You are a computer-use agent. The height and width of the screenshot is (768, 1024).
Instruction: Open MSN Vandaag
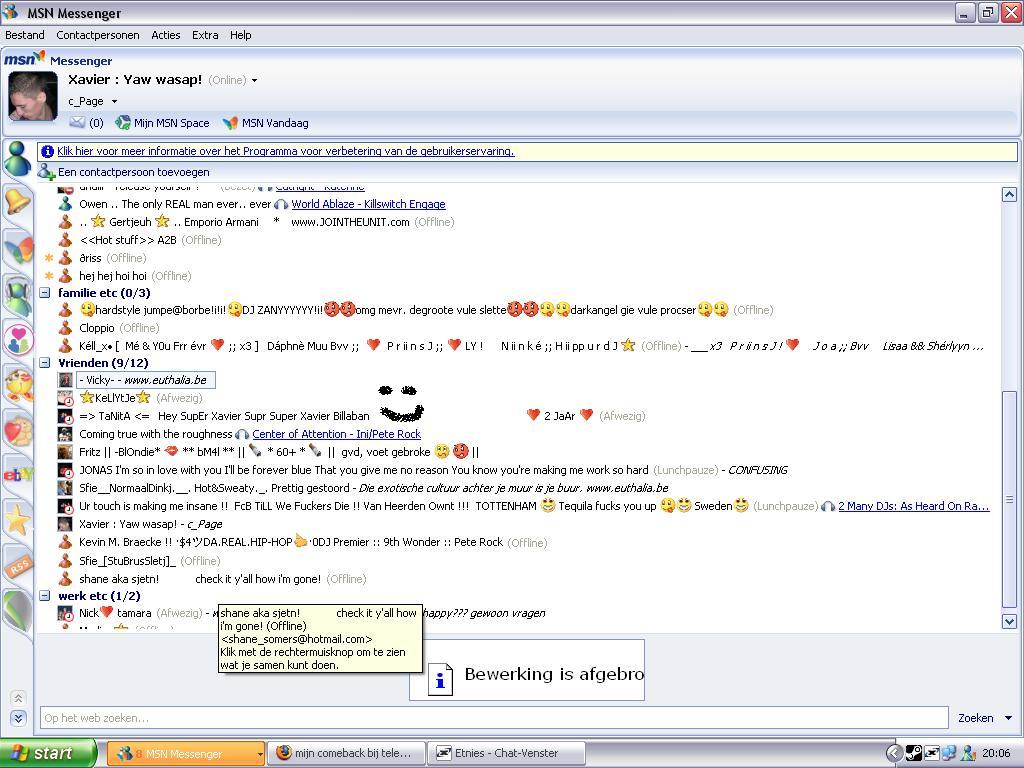265,123
